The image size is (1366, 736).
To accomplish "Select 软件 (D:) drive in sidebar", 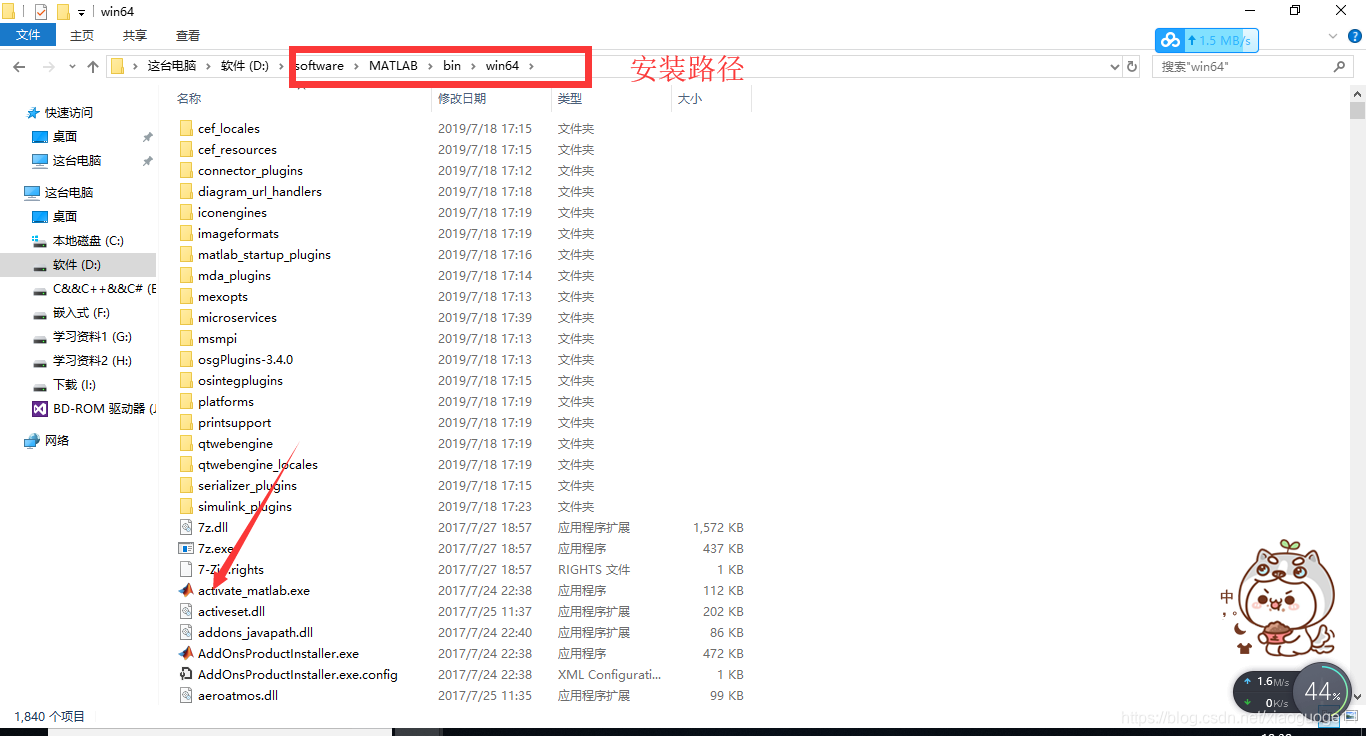I will click(77, 265).
